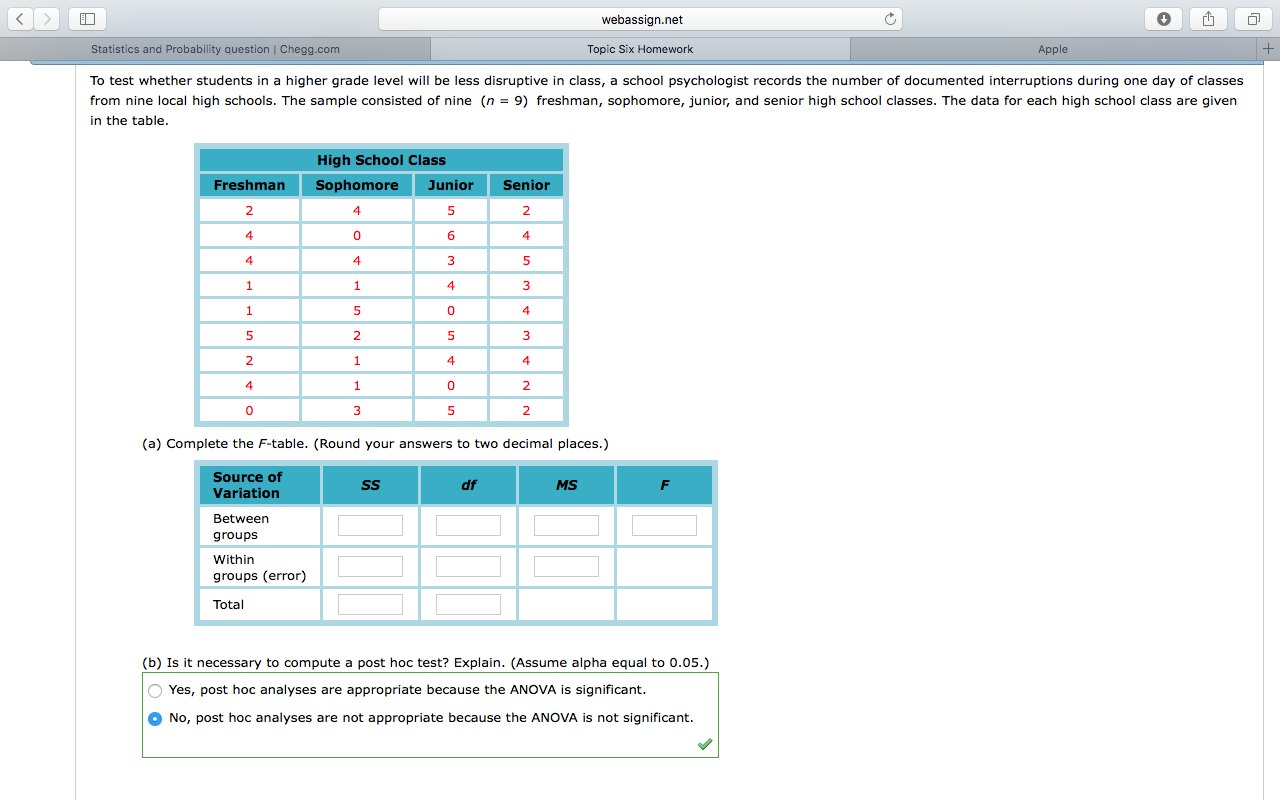Viewport: 1280px width, 800px height.
Task: Click the Between groups df input box
Action: [x=468, y=525]
